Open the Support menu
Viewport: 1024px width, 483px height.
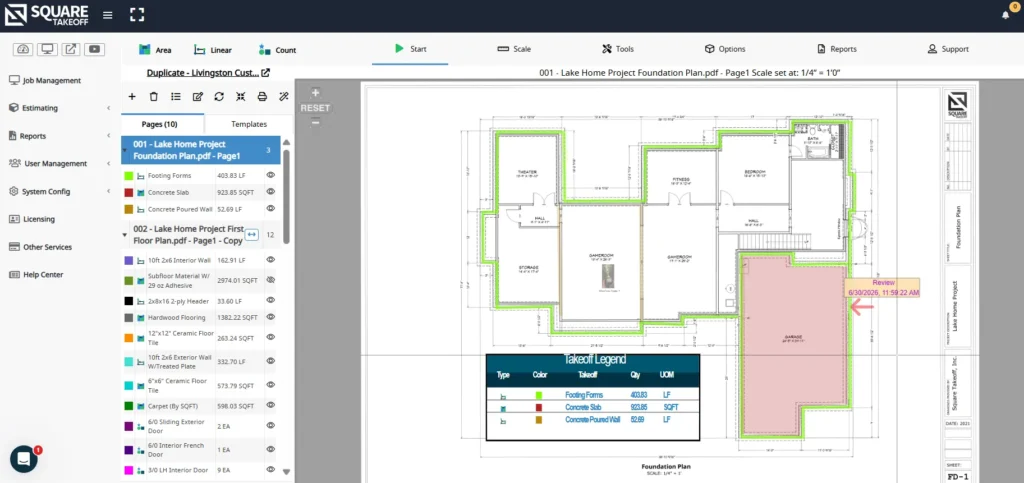[948, 49]
